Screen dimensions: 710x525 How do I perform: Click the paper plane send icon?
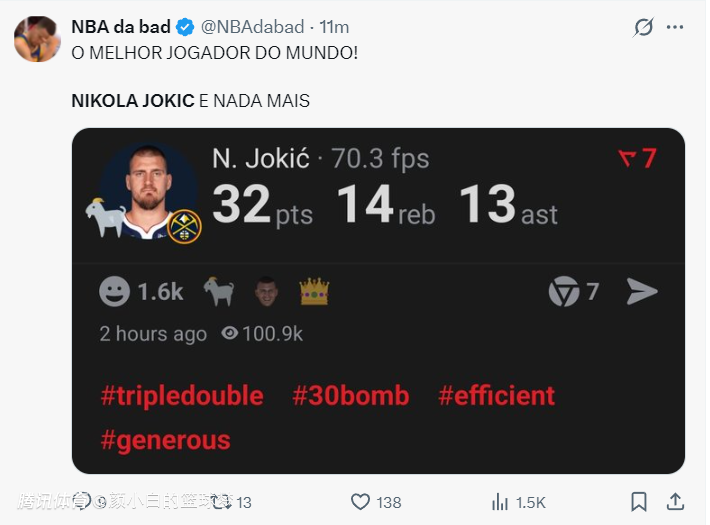(x=642, y=291)
